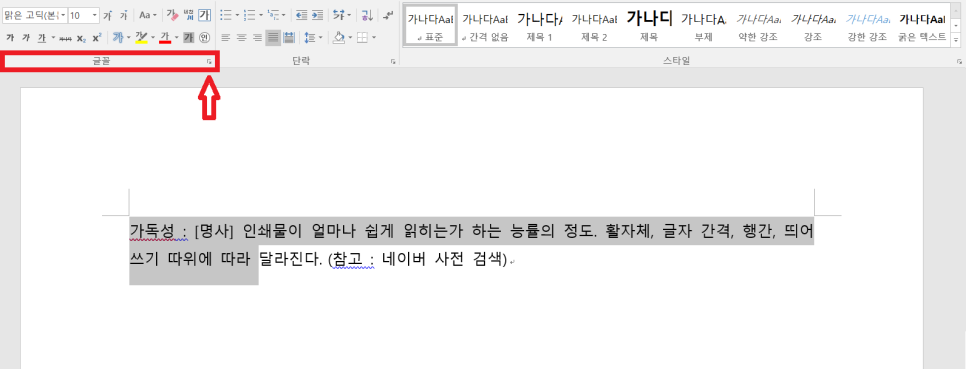Image resolution: width=966 pixels, height=369 pixels.
Task: Toggle strikethrough formatting
Action: pyautogui.click(x=65, y=38)
